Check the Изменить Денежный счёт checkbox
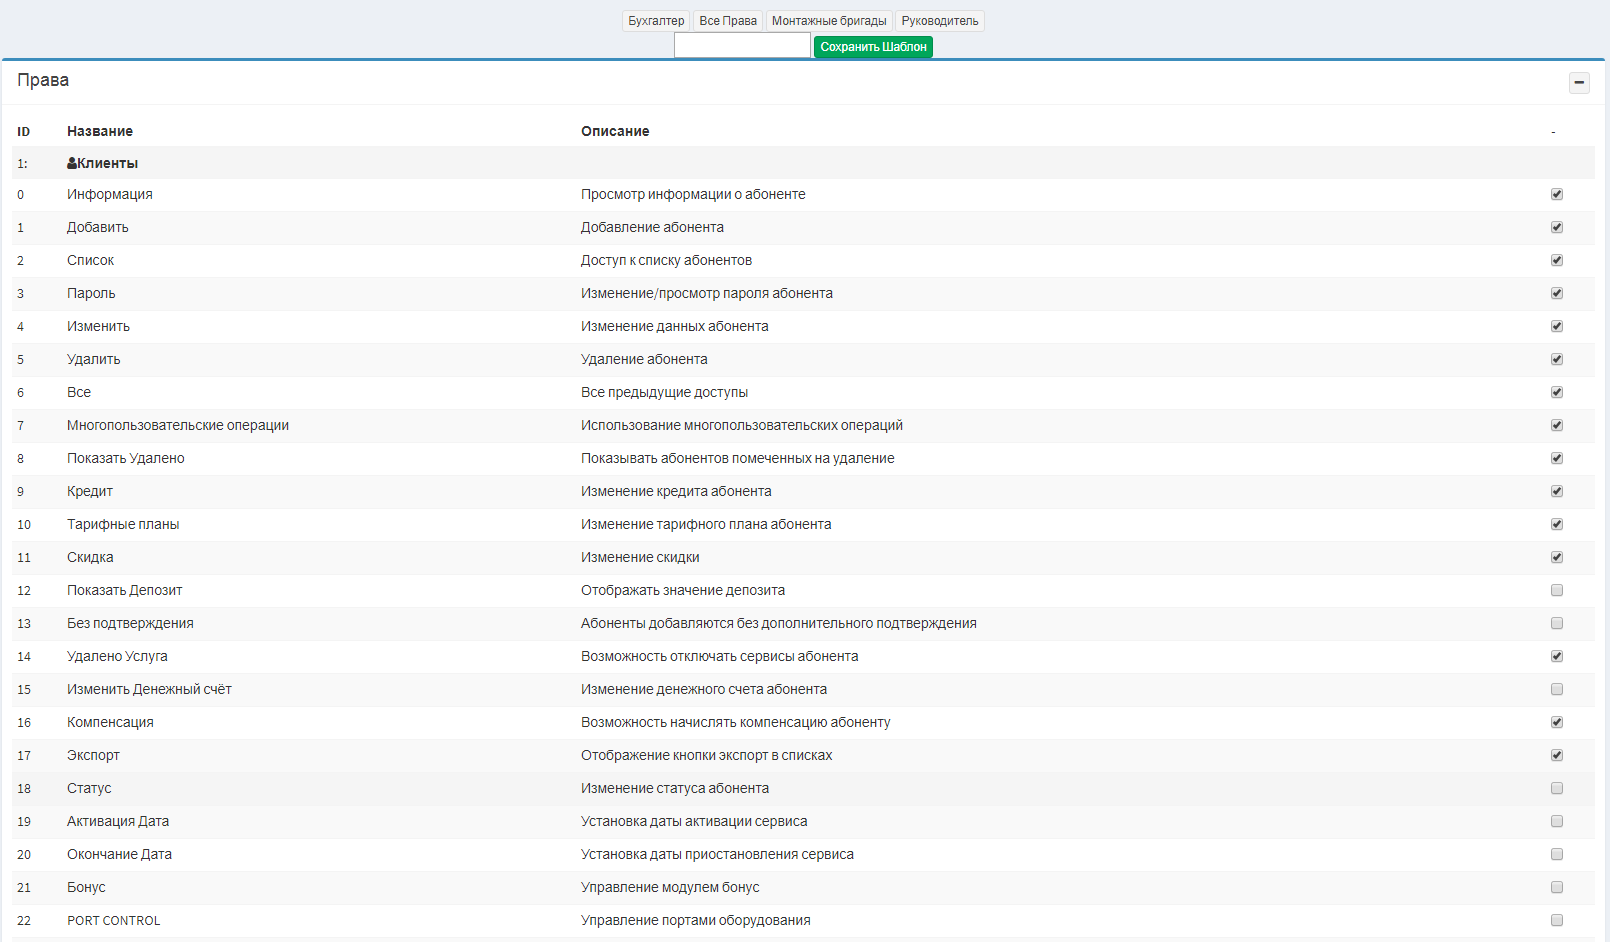Image resolution: width=1610 pixels, height=942 pixels. [1557, 689]
